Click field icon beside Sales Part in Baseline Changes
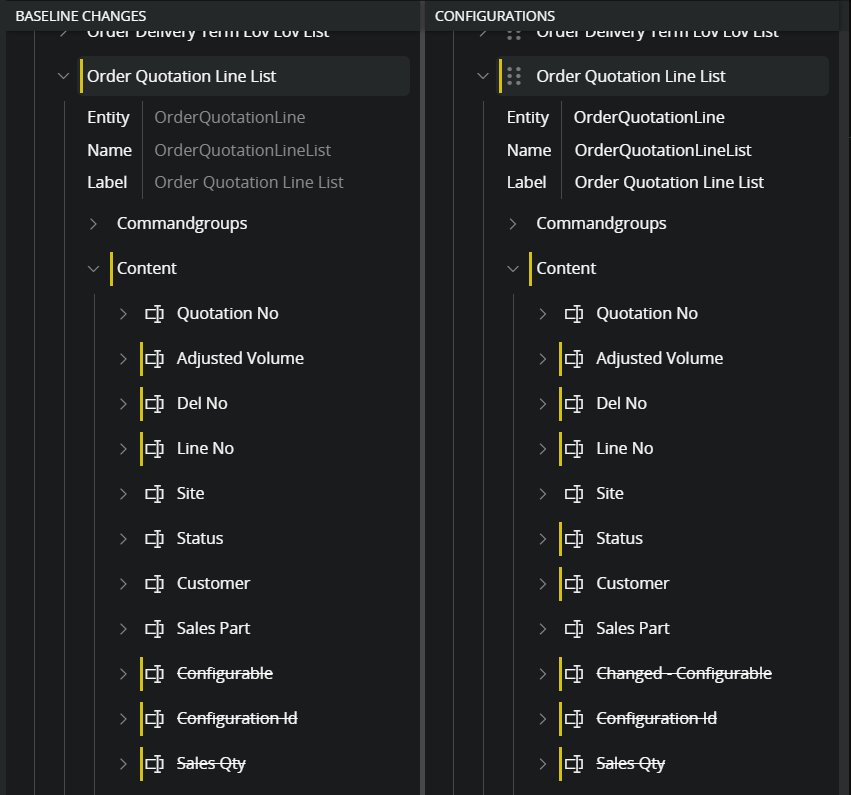The width and height of the screenshot is (851, 795). click(x=155, y=629)
